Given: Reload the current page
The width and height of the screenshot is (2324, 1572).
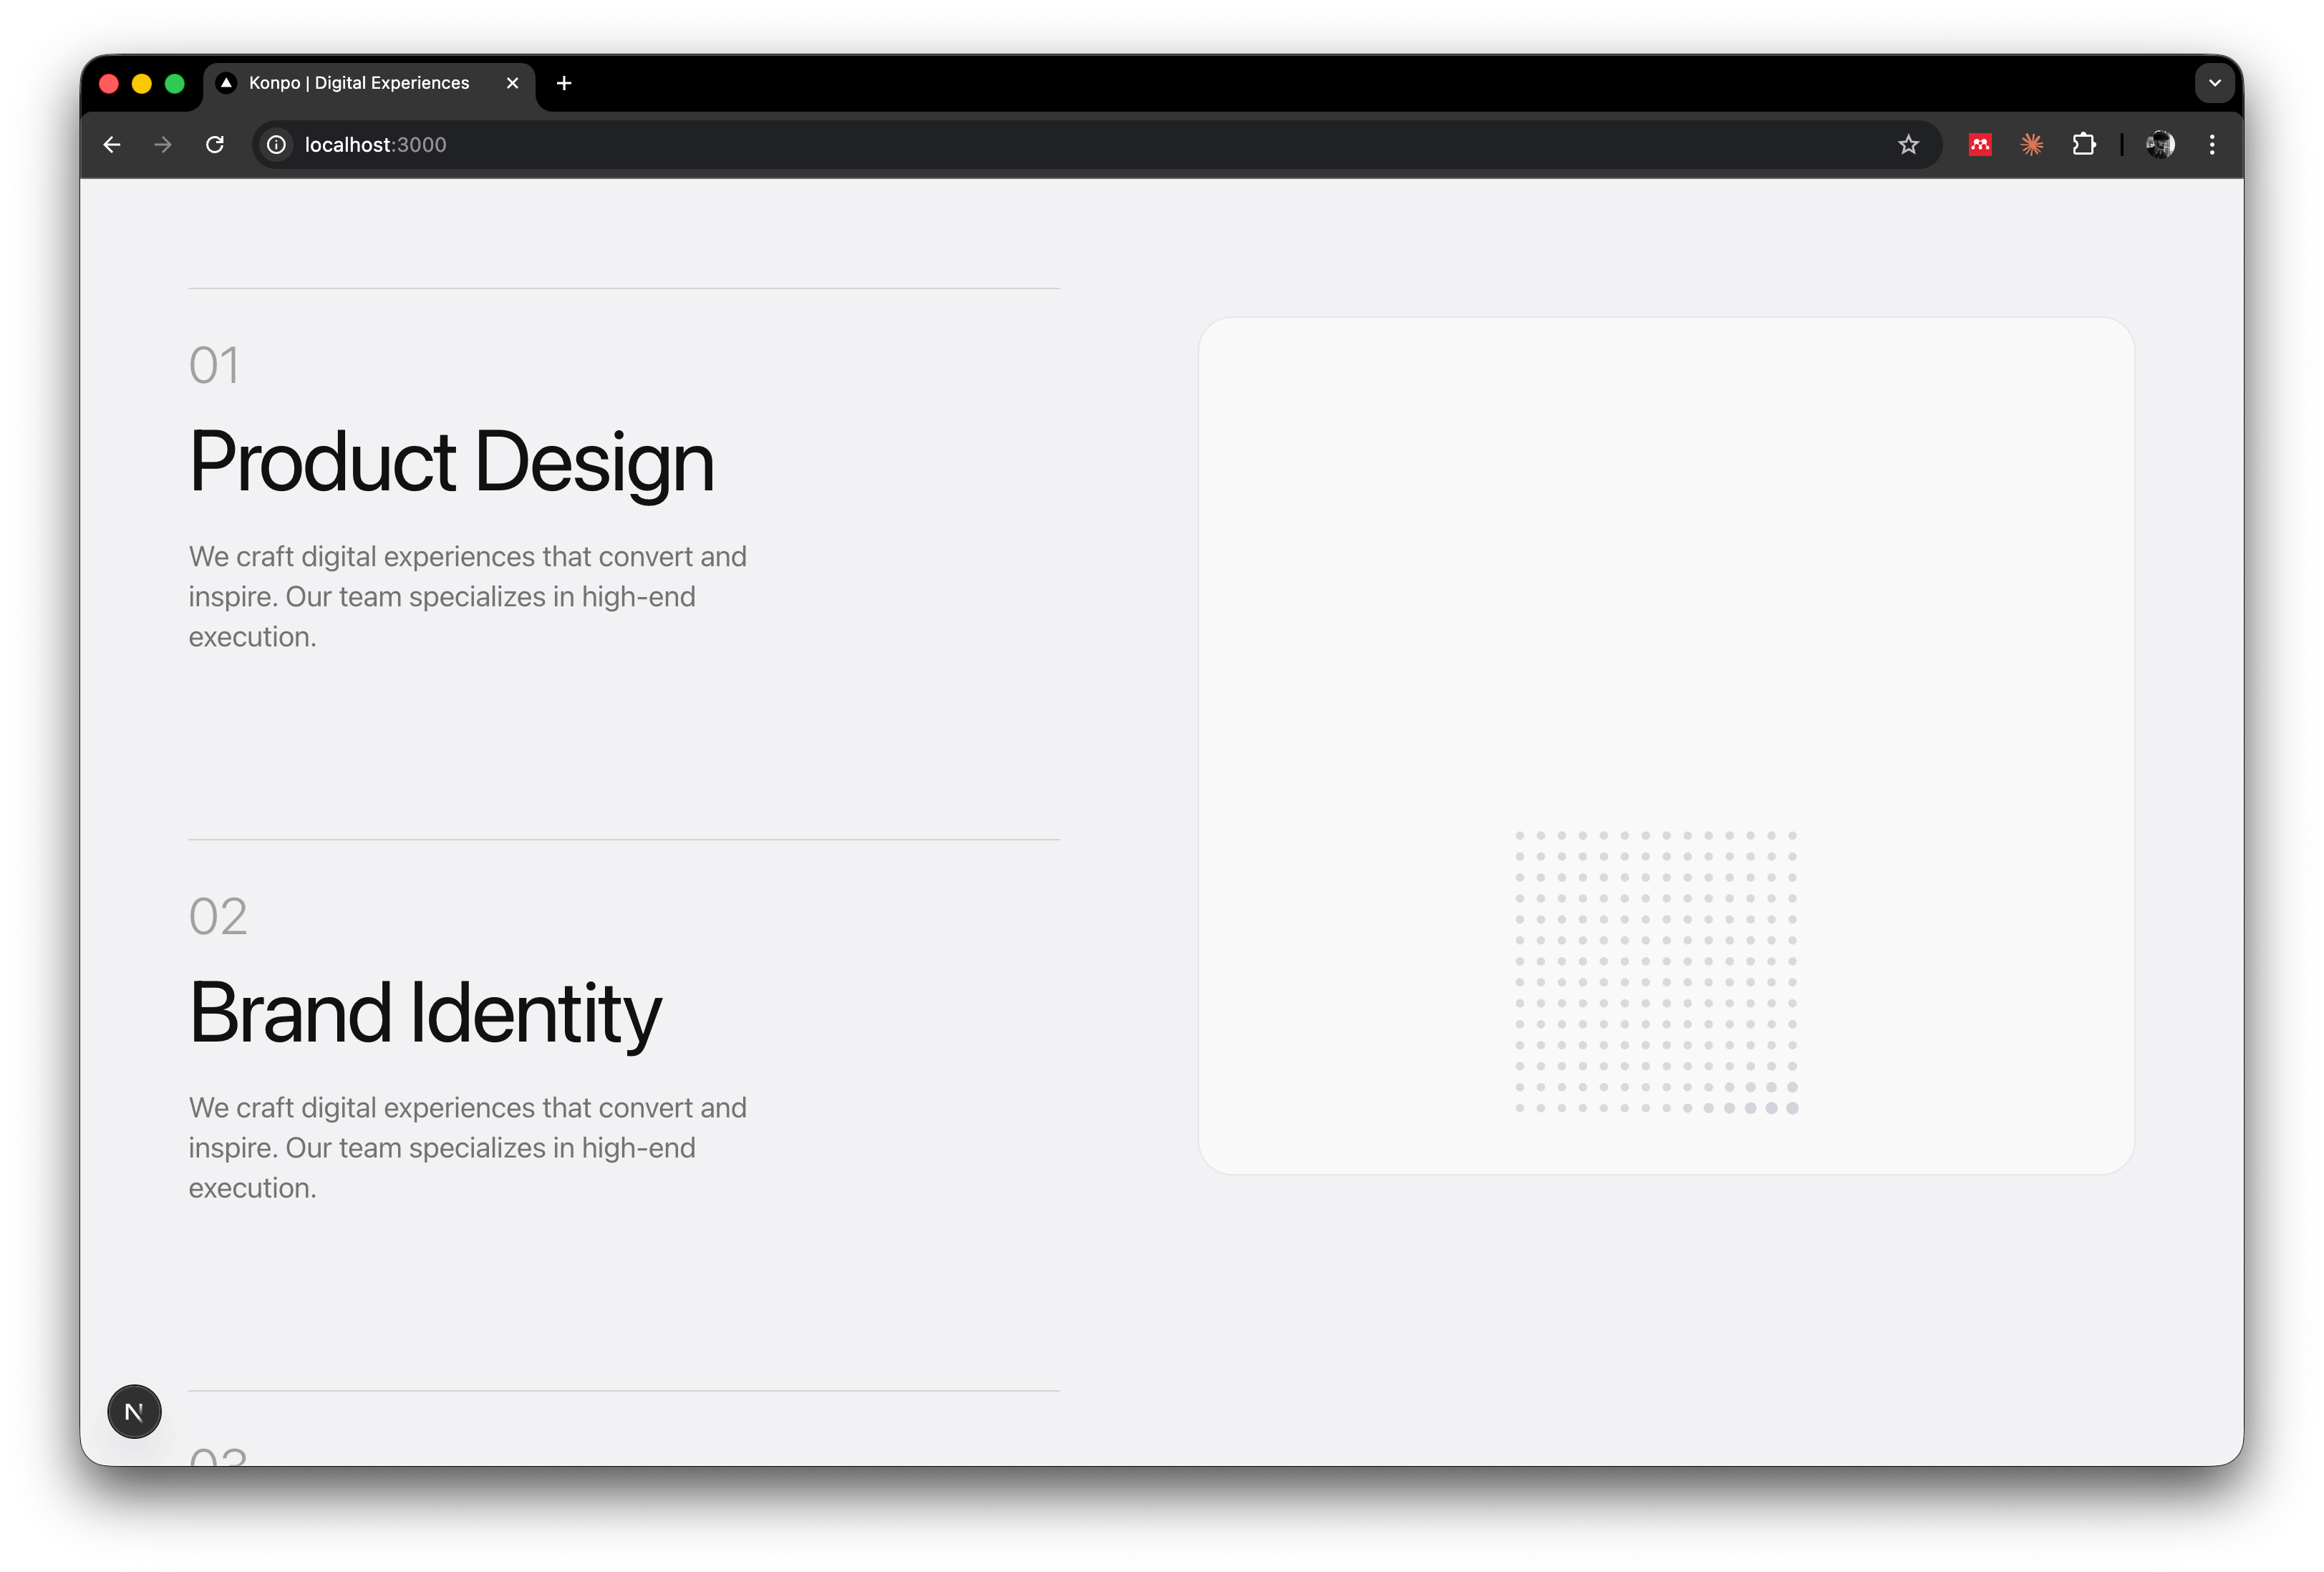Looking at the screenshot, I should [215, 145].
